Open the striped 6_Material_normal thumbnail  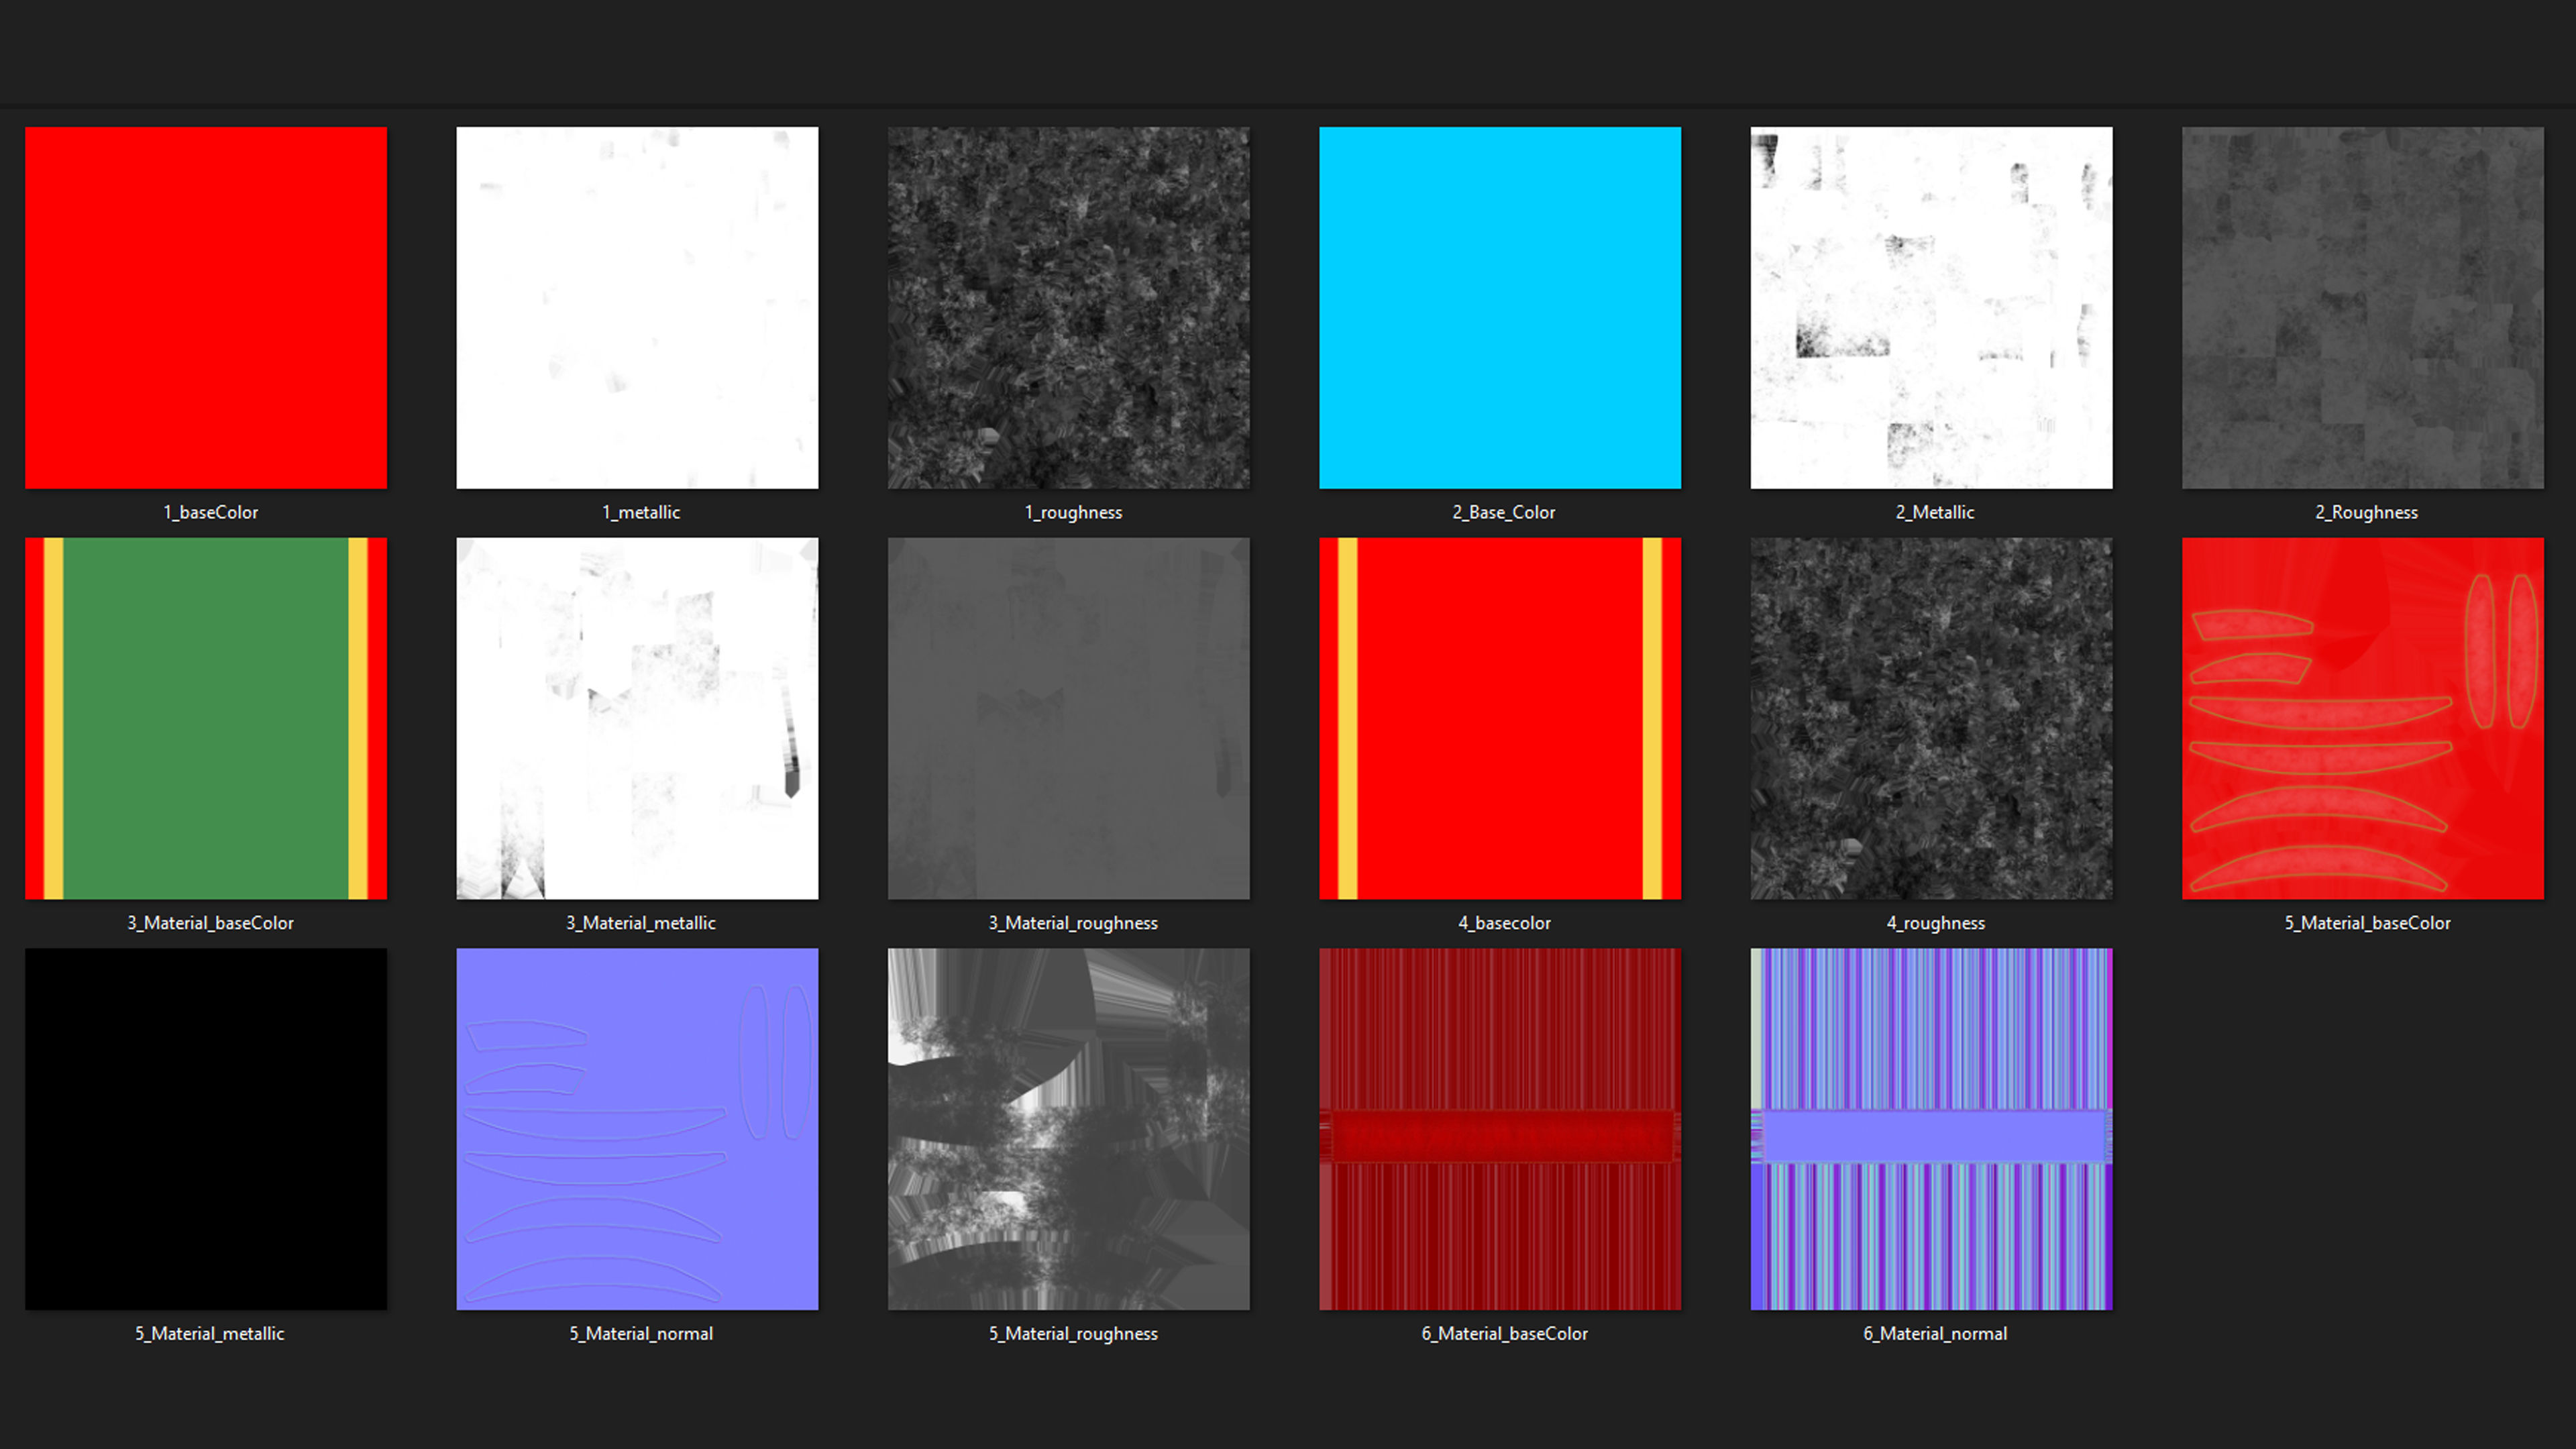click(1931, 1129)
